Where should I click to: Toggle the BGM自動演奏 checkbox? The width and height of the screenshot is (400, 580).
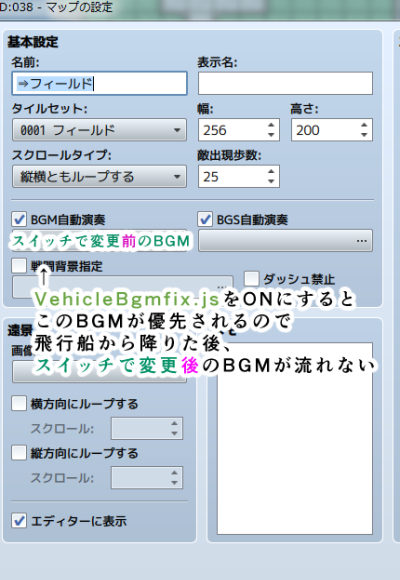coord(19,219)
